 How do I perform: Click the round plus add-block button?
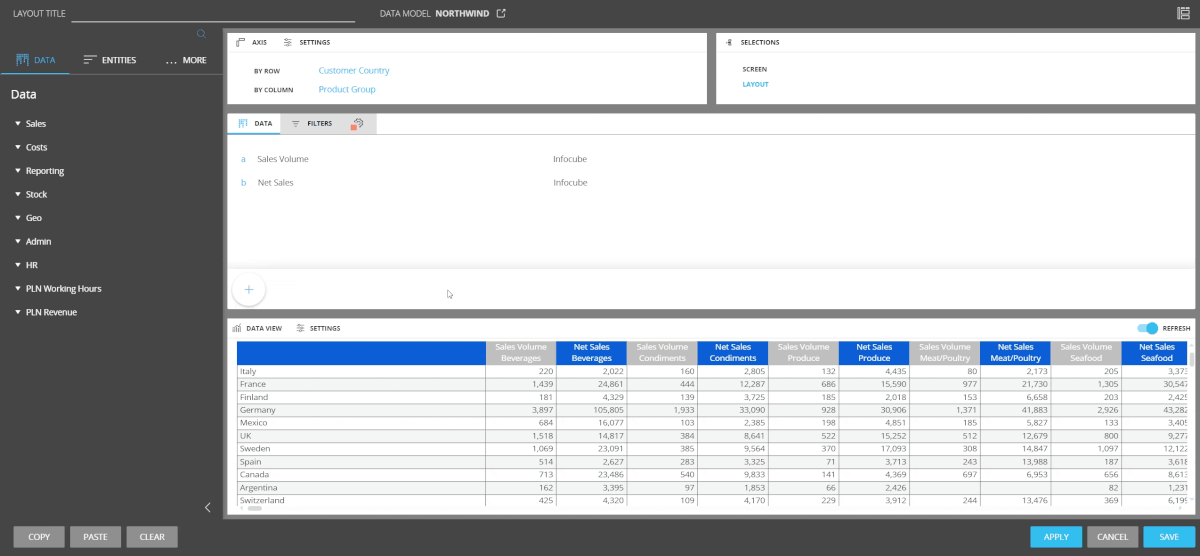[248, 290]
